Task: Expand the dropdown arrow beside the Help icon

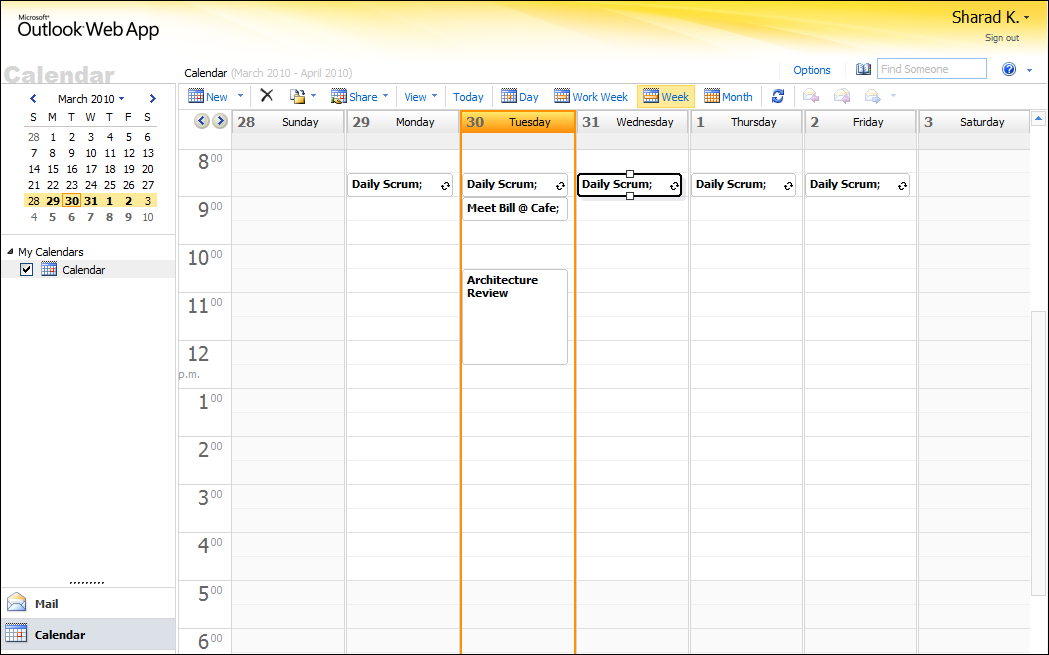Action: [x=1029, y=70]
